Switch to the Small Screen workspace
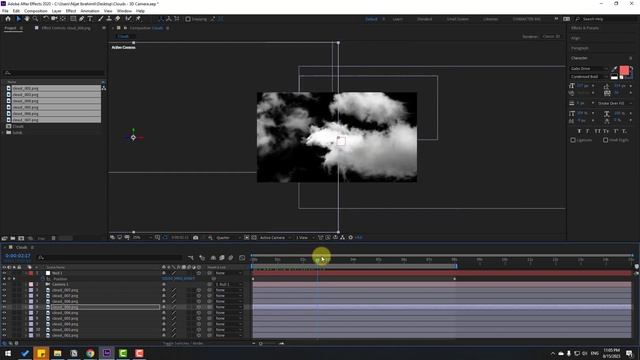This screenshot has height=360, width=640. 458,19
